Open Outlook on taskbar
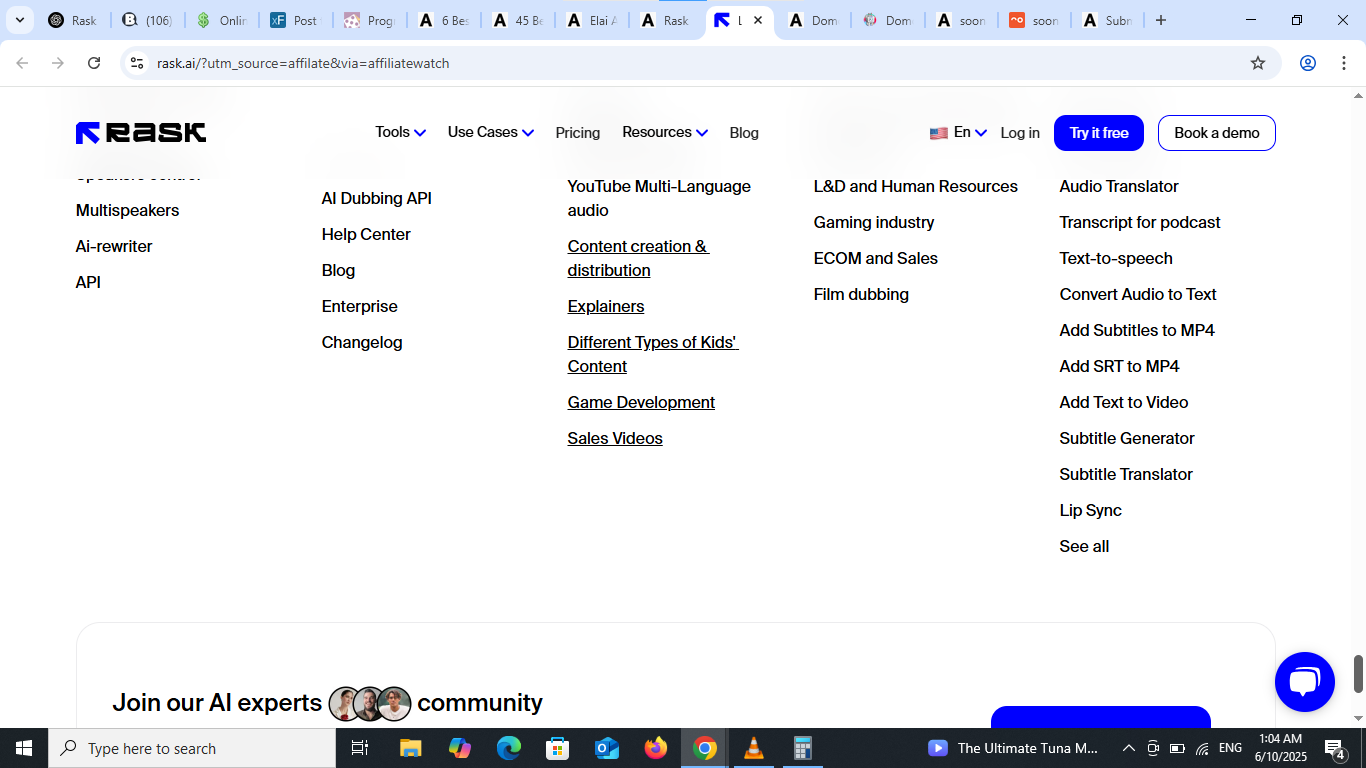The image size is (1366, 768). pos(607,748)
